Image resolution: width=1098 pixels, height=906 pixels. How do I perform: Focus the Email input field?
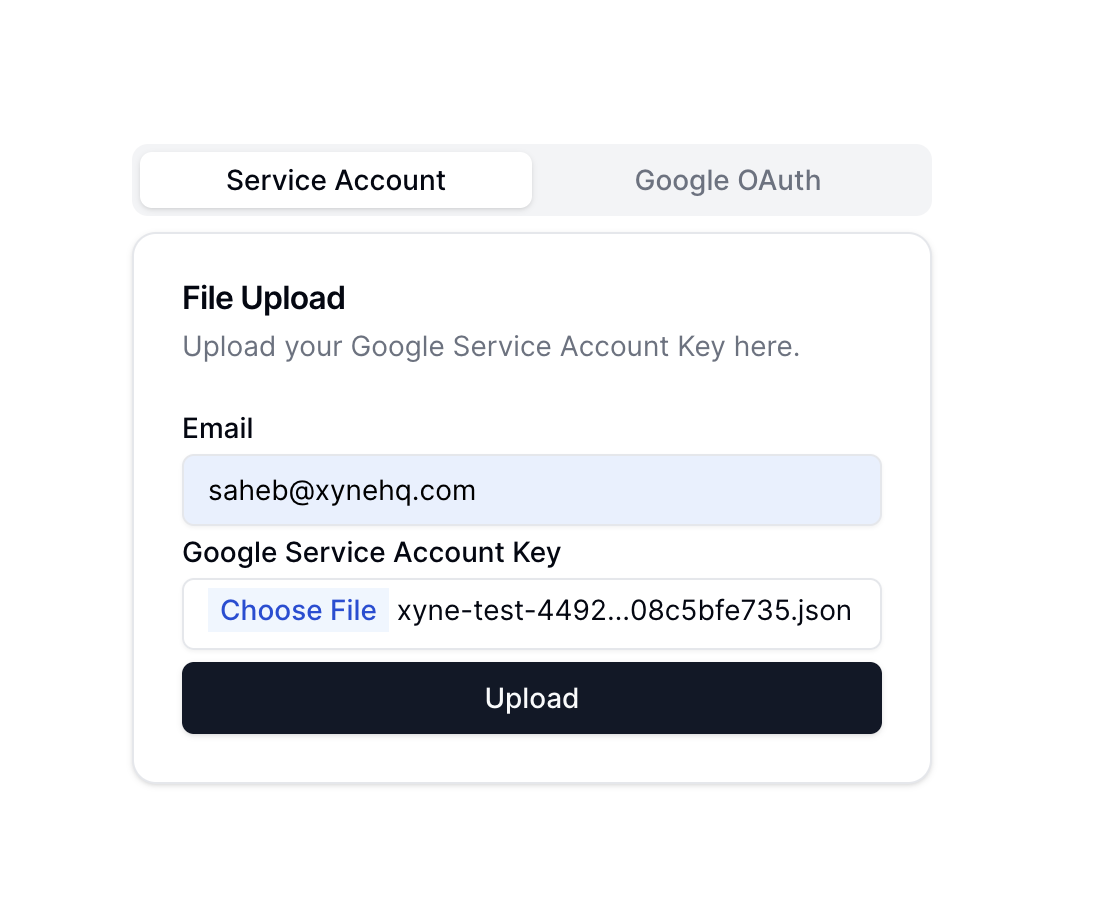click(x=531, y=490)
